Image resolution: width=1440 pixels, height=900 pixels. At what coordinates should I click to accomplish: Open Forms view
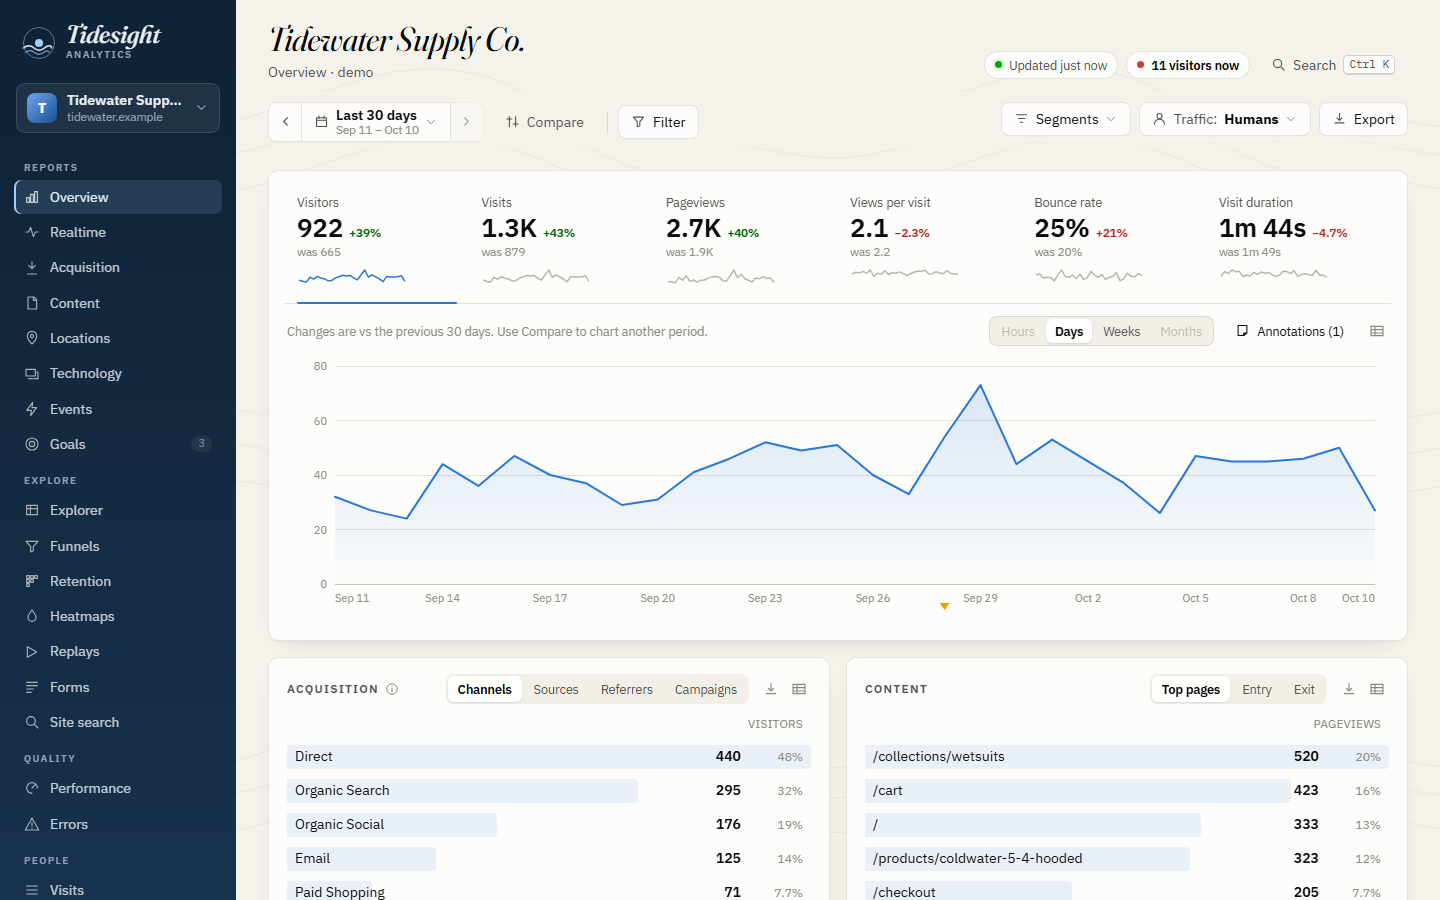118,687
